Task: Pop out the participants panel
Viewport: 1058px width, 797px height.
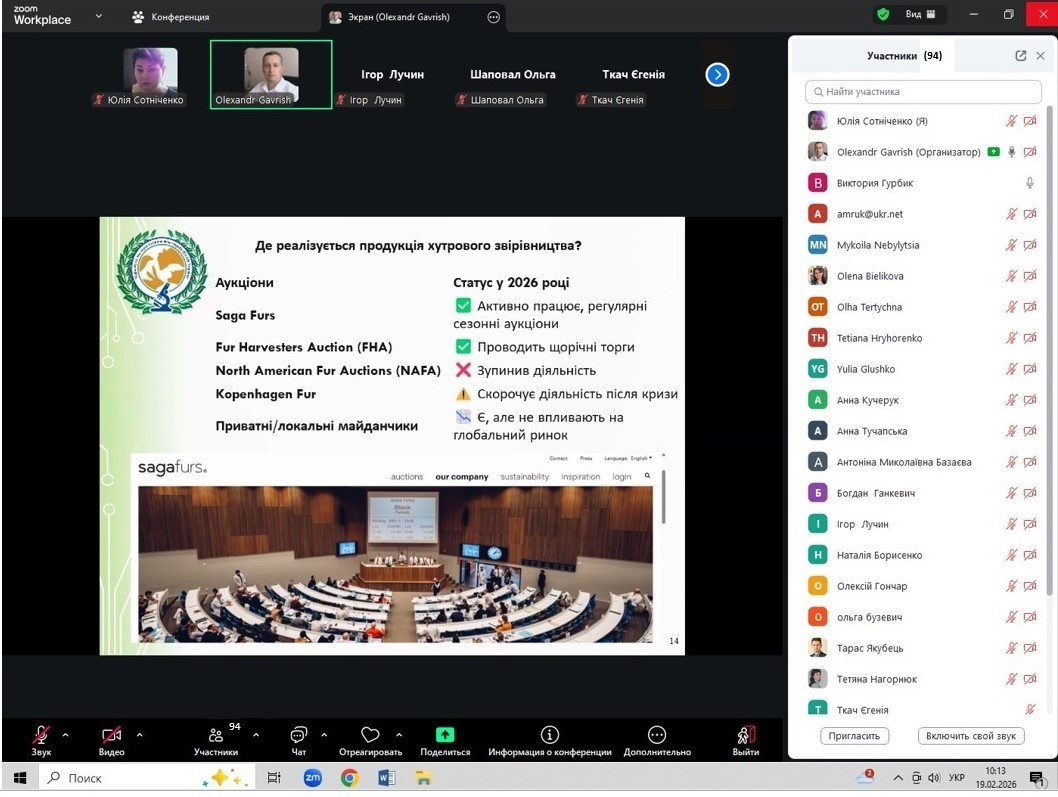Action: [1020, 56]
